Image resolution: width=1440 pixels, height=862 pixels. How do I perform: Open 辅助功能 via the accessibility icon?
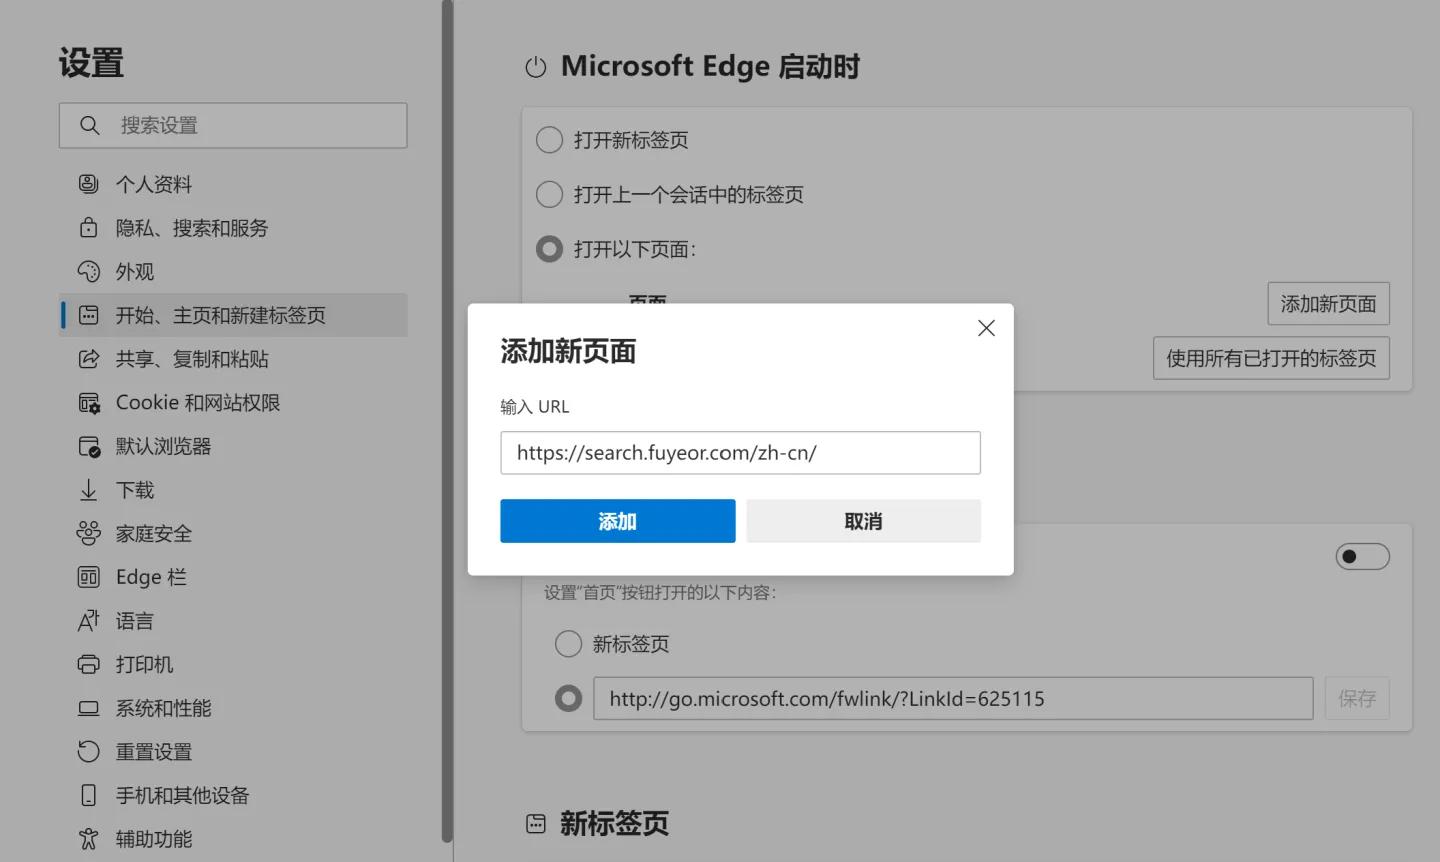(x=89, y=839)
